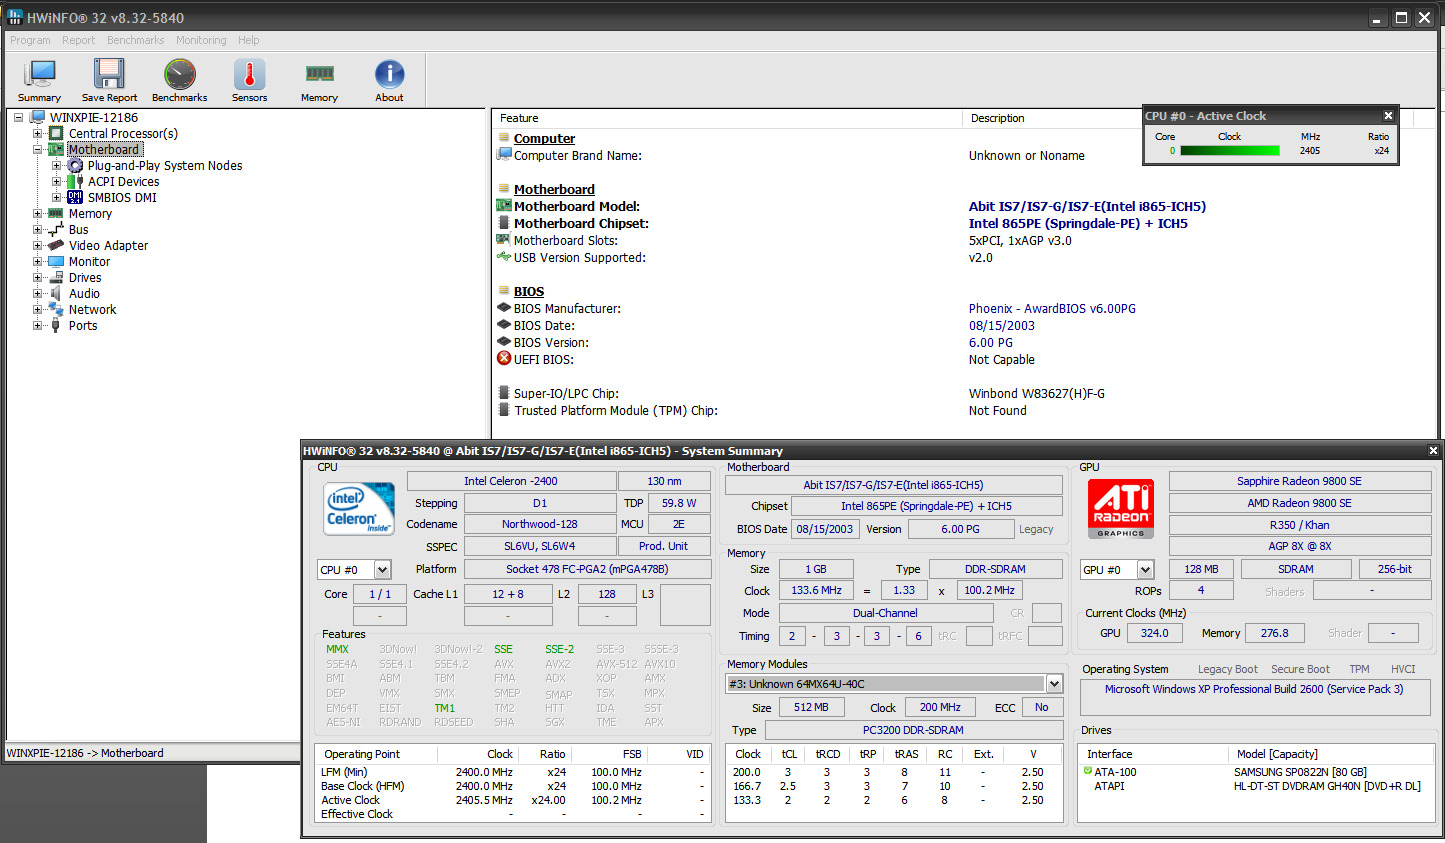Click the Abit IS7 motherboard model link
Screen dimensions: 1445x843
pos(1087,206)
